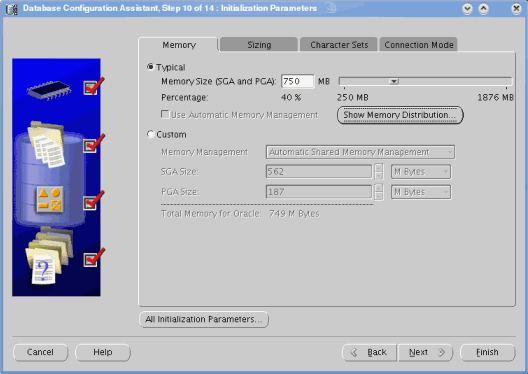This screenshot has height=374, width=528.
Task: Switch to the Sizing tab
Action: [259, 45]
